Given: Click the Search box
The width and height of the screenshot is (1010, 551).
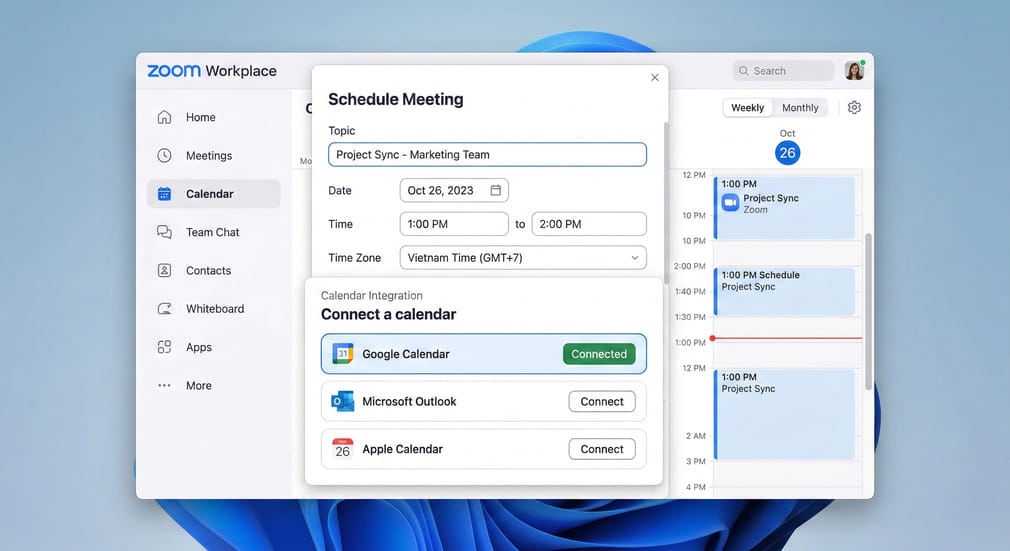Looking at the screenshot, I should point(783,71).
